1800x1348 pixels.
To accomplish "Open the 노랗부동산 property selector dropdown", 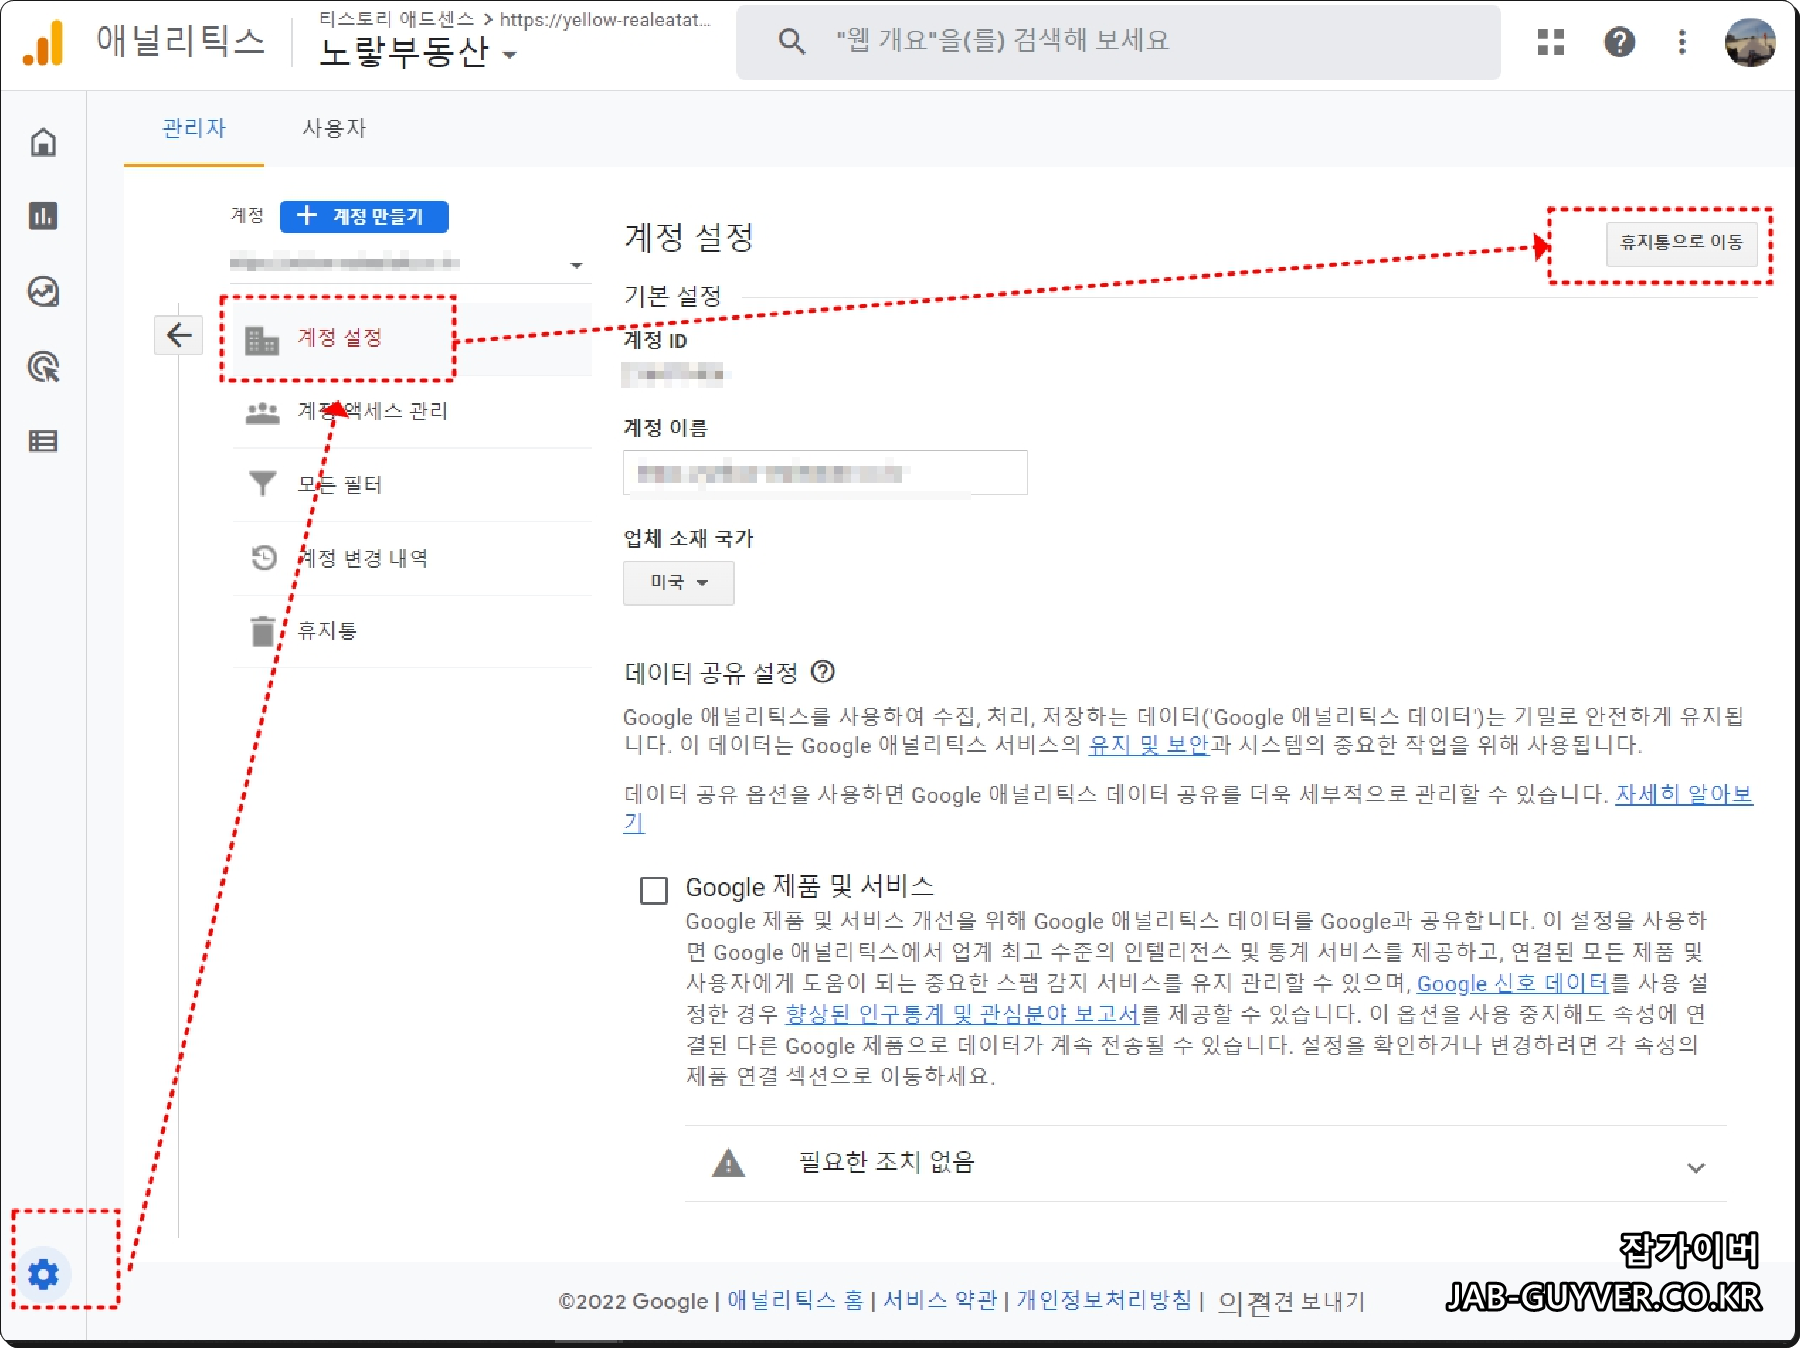I will click(418, 53).
